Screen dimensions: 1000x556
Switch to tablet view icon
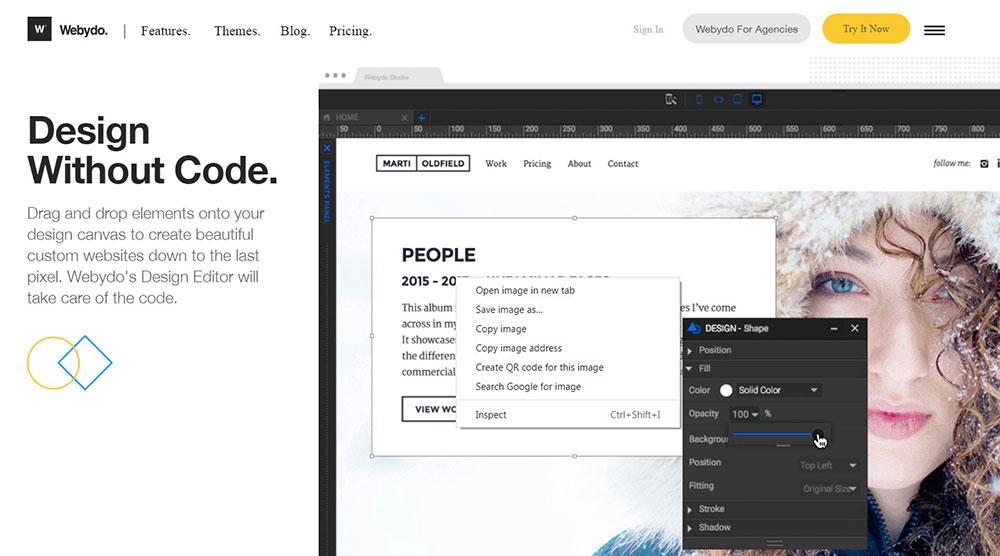point(737,99)
